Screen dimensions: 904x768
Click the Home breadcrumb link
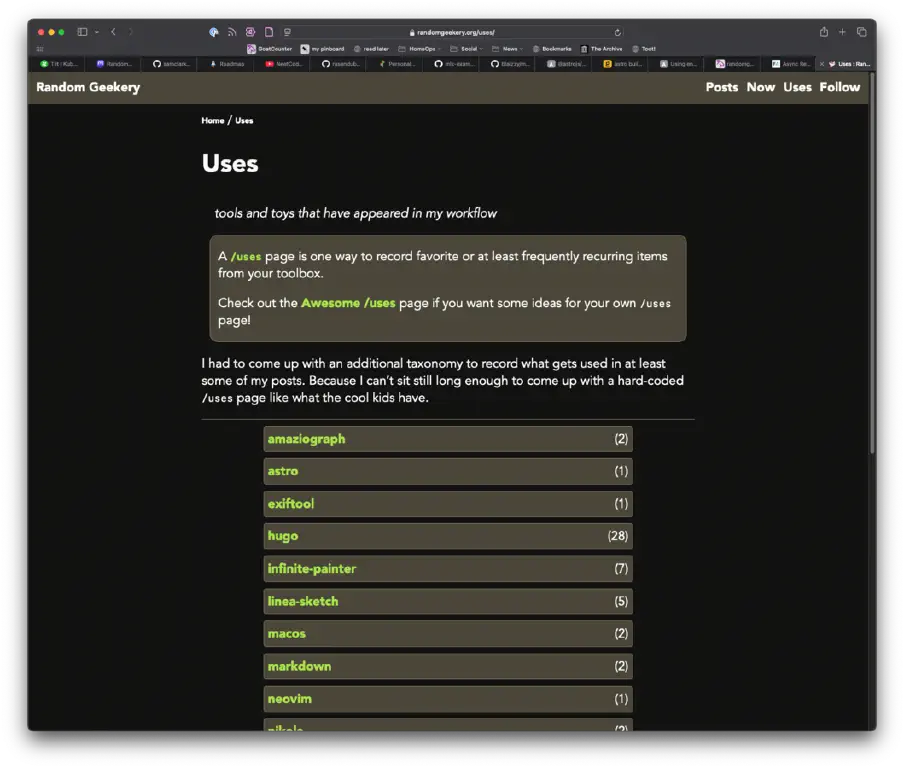(x=213, y=121)
